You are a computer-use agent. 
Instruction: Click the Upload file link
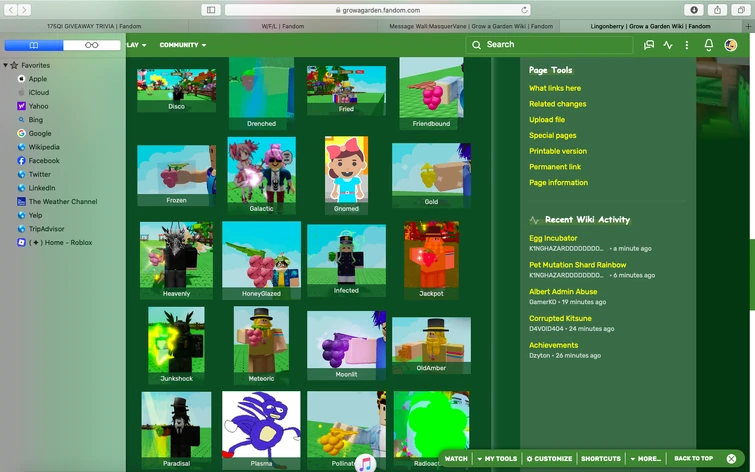pyautogui.click(x=547, y=120)
